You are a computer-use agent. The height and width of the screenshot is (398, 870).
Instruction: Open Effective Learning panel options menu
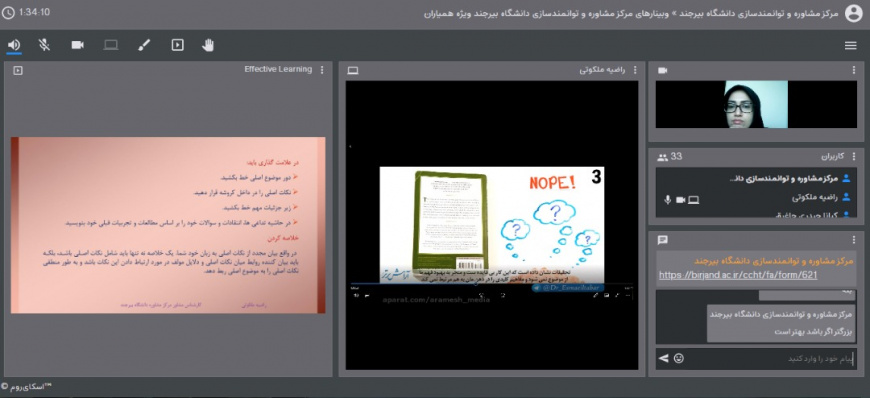322,70
